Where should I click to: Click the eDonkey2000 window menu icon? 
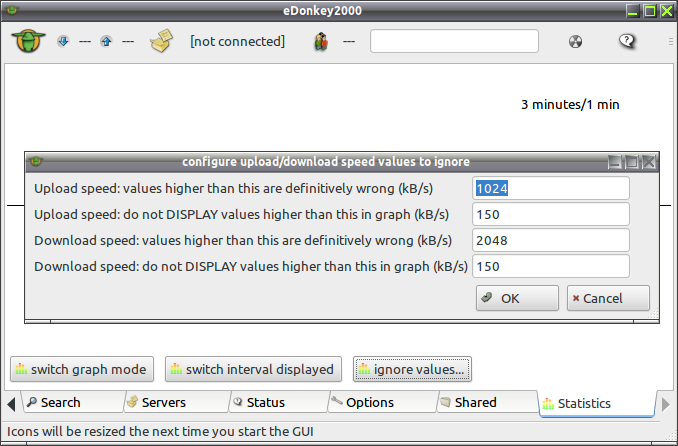pyautogui.click(x=12, y=10)
